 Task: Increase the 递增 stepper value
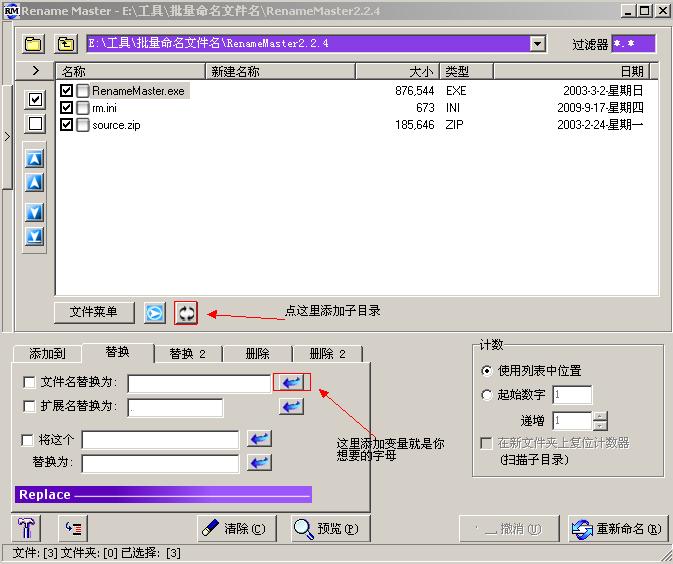coord(600,416)
